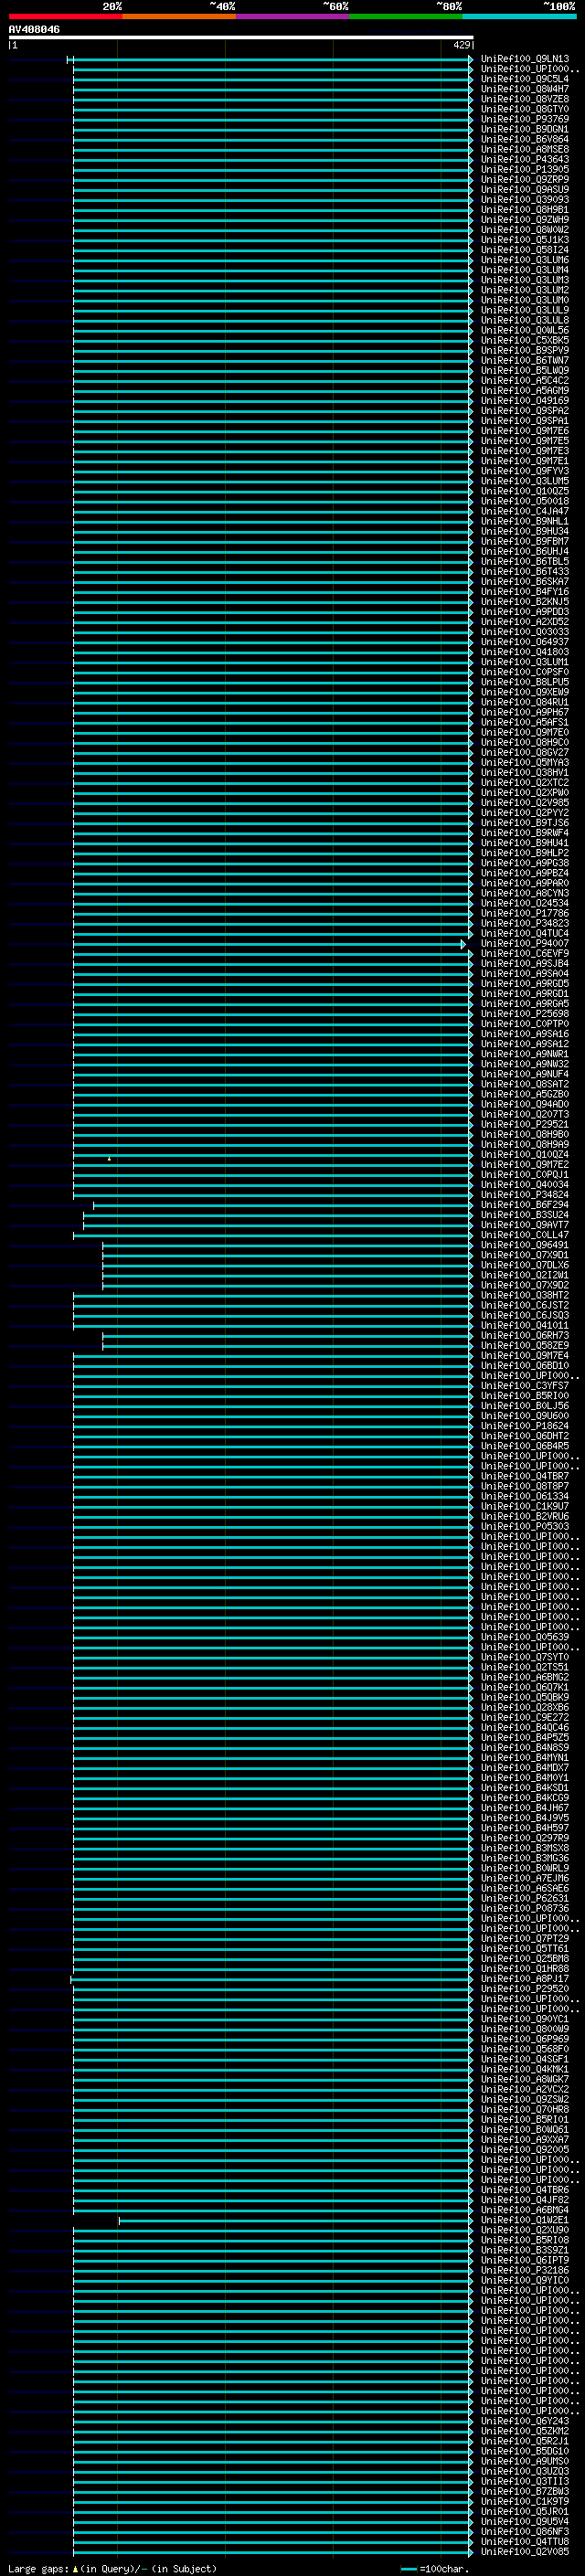
Task: Click the red ~20% identity legend bar
Action: click(66, 16)
